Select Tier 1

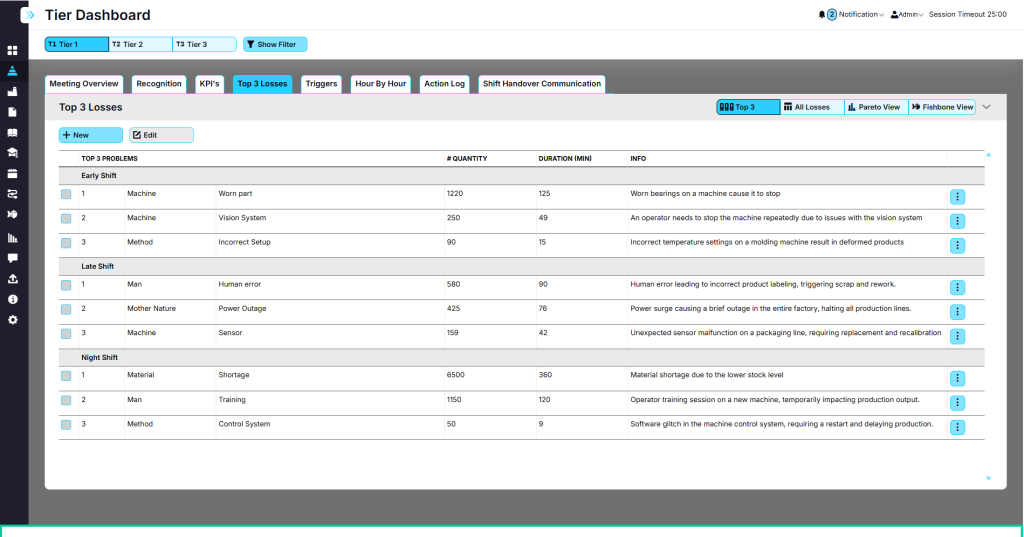[x=76, y=44]
